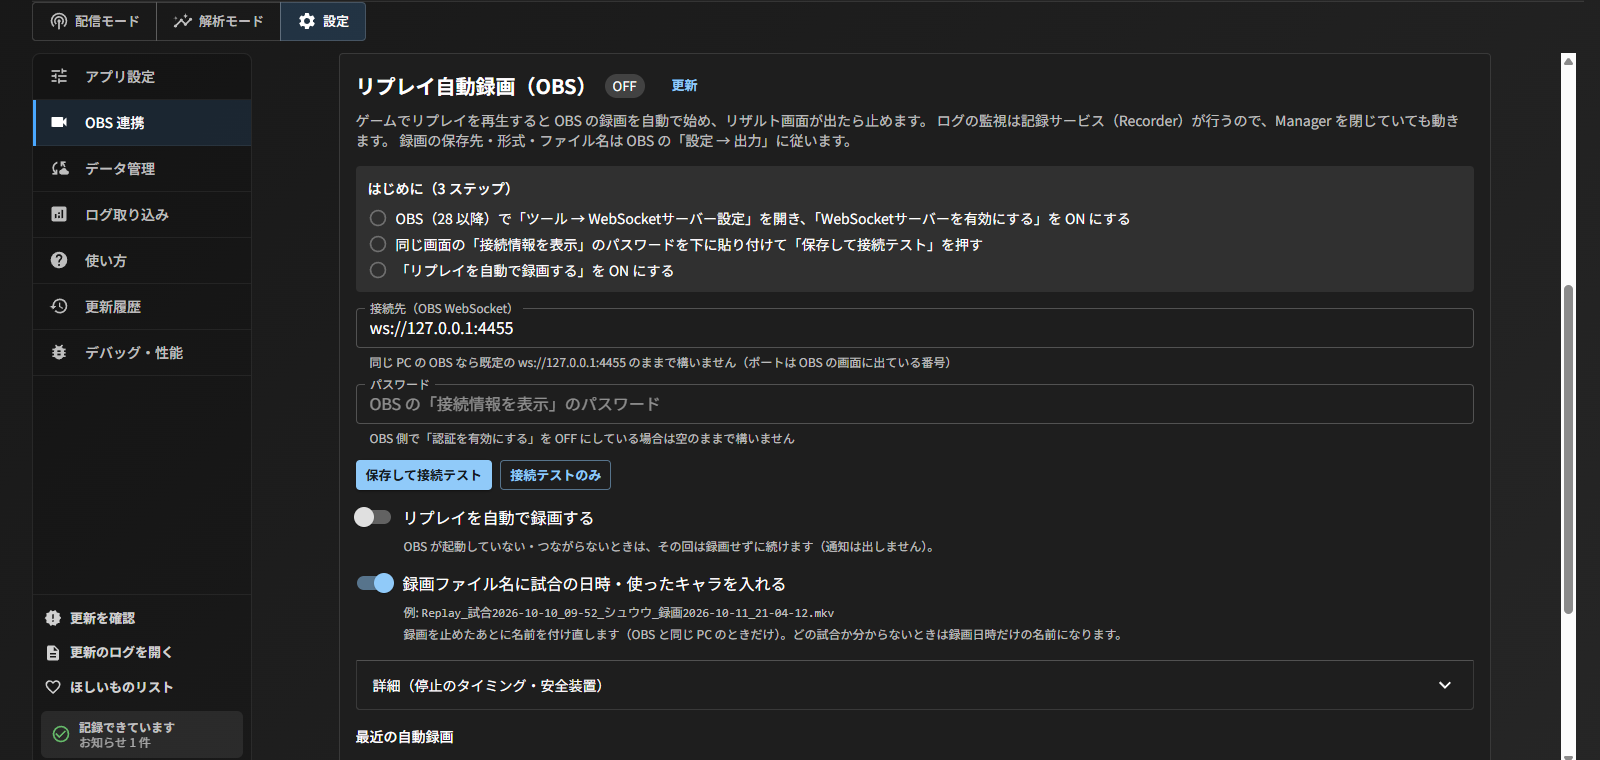Expand 詳細（停止のタイミング・安全装置）section
1600x760 pixels.
pos(914,685)
